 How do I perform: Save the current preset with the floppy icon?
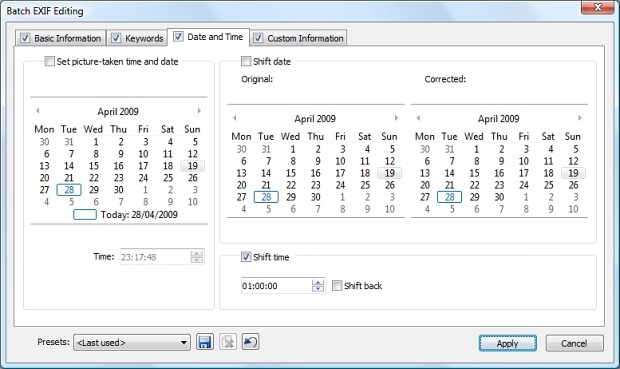[x=205, y=342]
